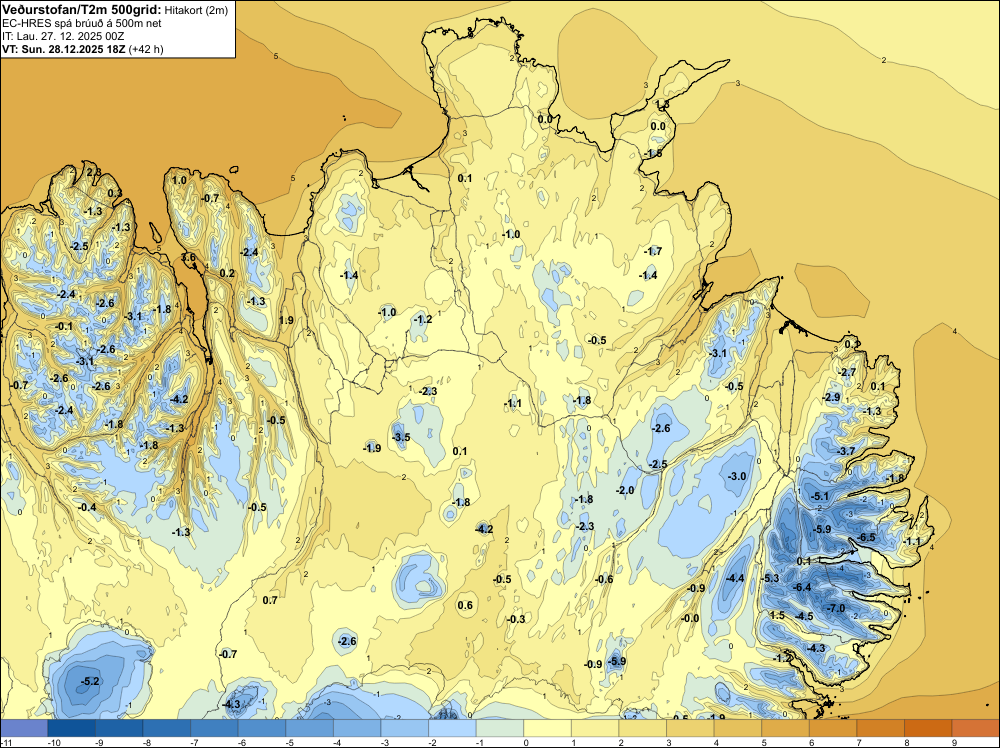Click the temperature value -2.7

(x=847, y=372)
